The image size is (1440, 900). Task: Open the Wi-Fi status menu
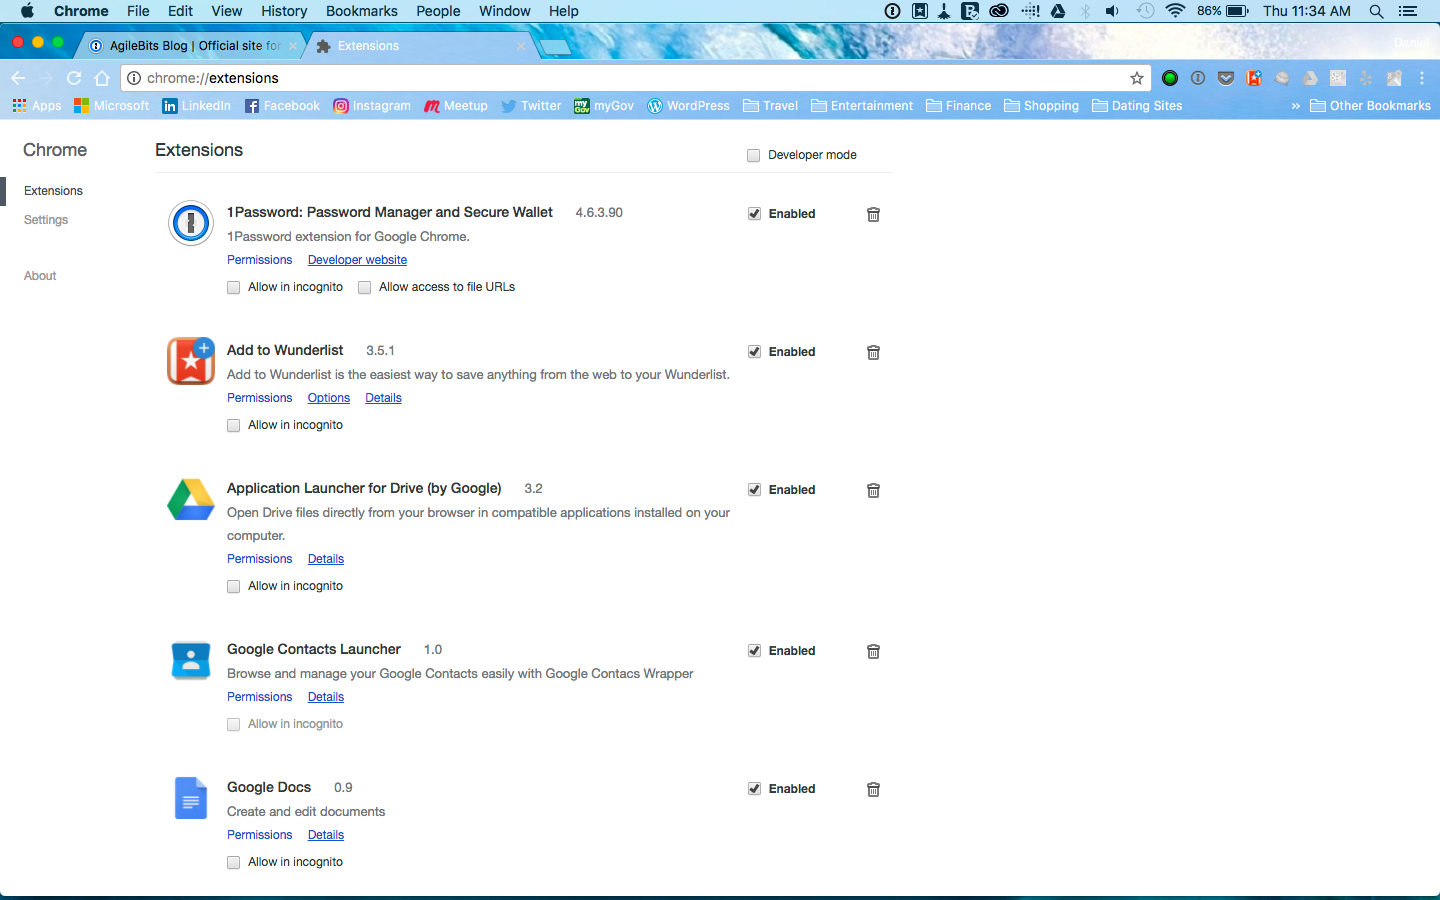tap(1176, 11)
